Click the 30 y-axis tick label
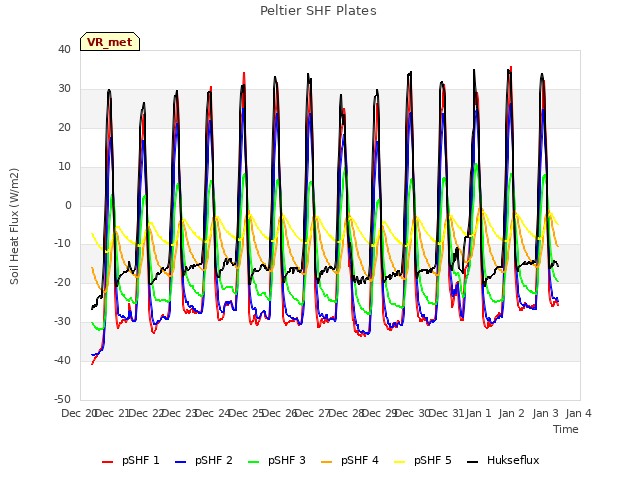640x480 pixels. pyautogui.click(x=64, y=89)
